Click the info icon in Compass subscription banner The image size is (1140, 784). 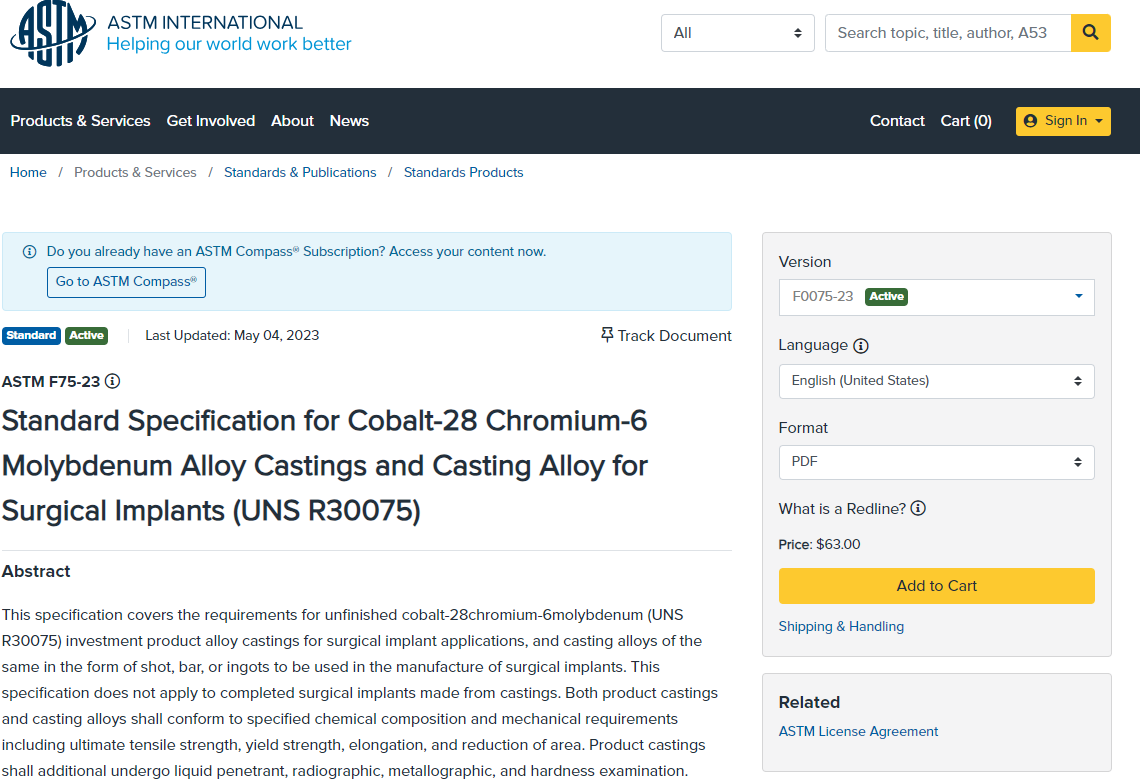pyautogui.click(x=30, y=252)
